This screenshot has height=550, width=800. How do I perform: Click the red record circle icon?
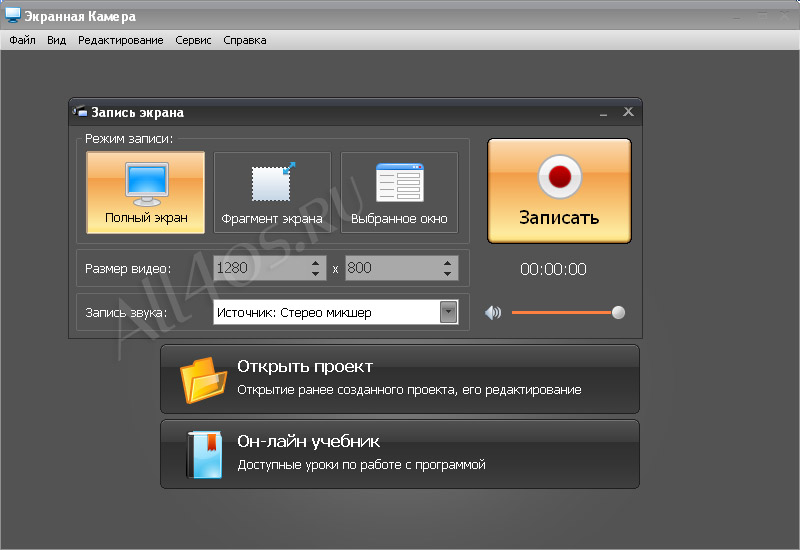click(x=560, y=177)
